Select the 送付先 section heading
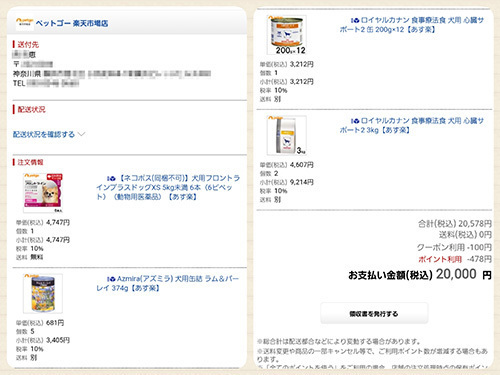This screenshot has height=375, width=500. (28, 44)
